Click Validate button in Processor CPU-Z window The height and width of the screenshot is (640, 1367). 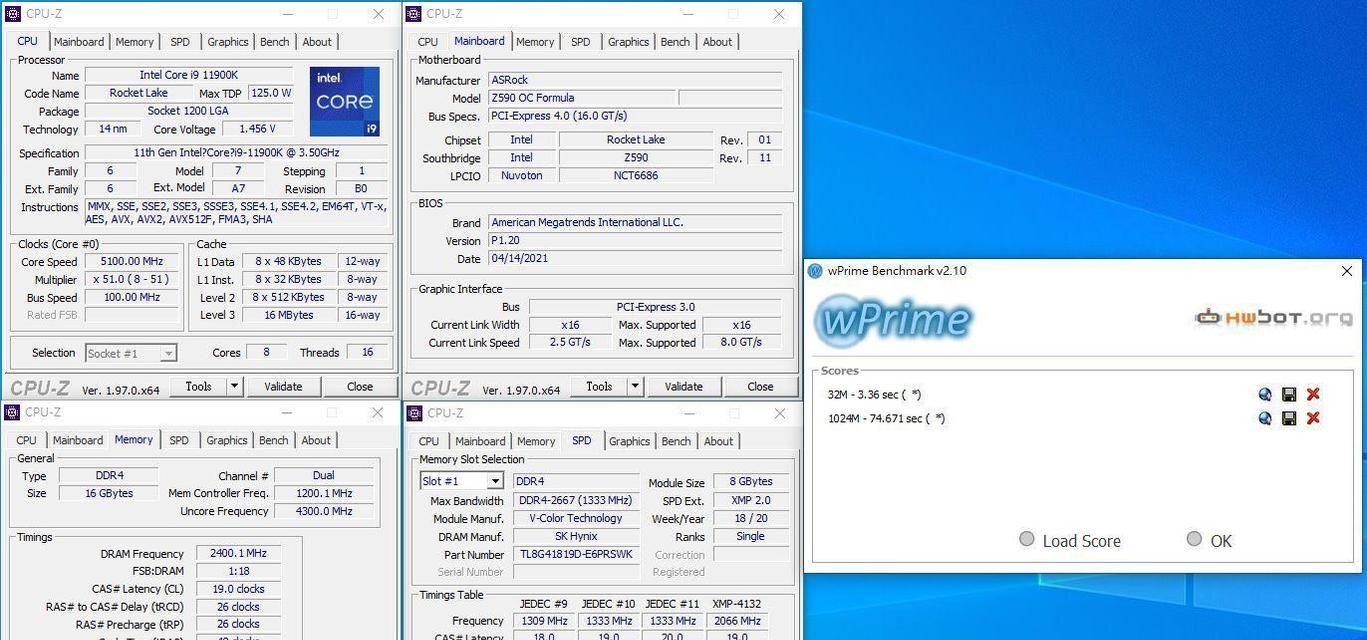click(283, 386)
